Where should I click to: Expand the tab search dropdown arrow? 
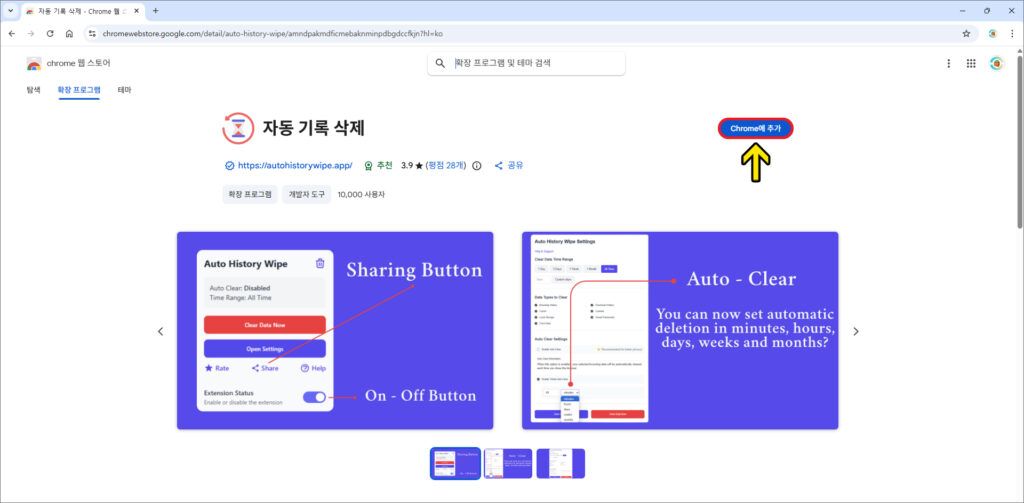tap(10, 10)
